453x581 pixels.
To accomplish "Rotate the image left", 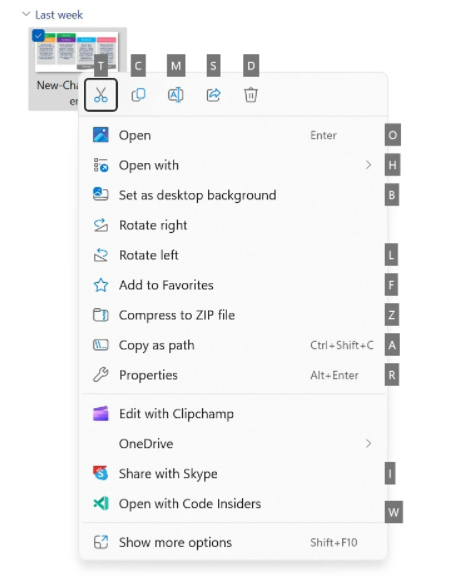I will [233, 255].
